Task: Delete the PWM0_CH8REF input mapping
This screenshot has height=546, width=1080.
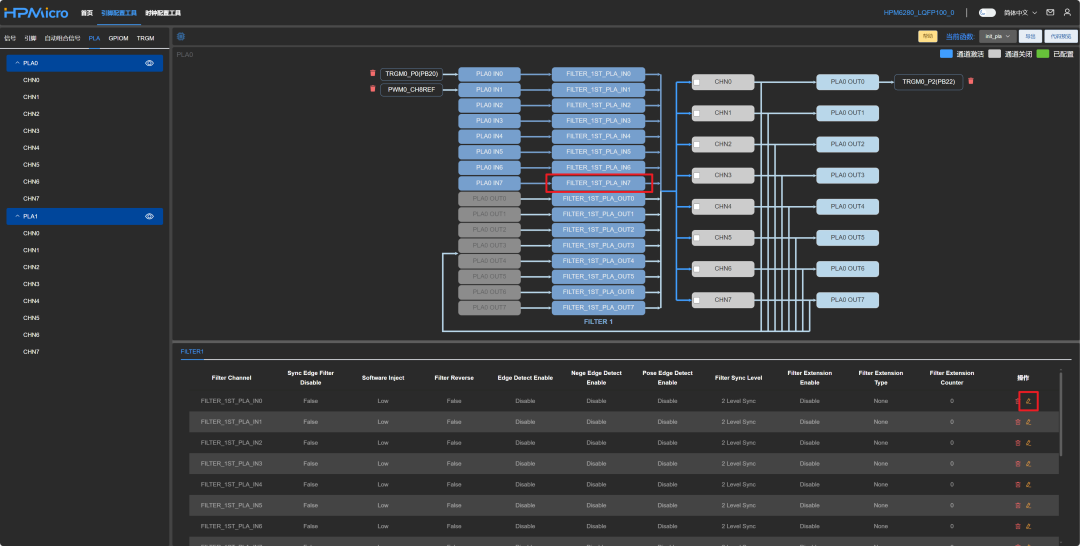Action: pyautogui.click(x=373, y=89)
